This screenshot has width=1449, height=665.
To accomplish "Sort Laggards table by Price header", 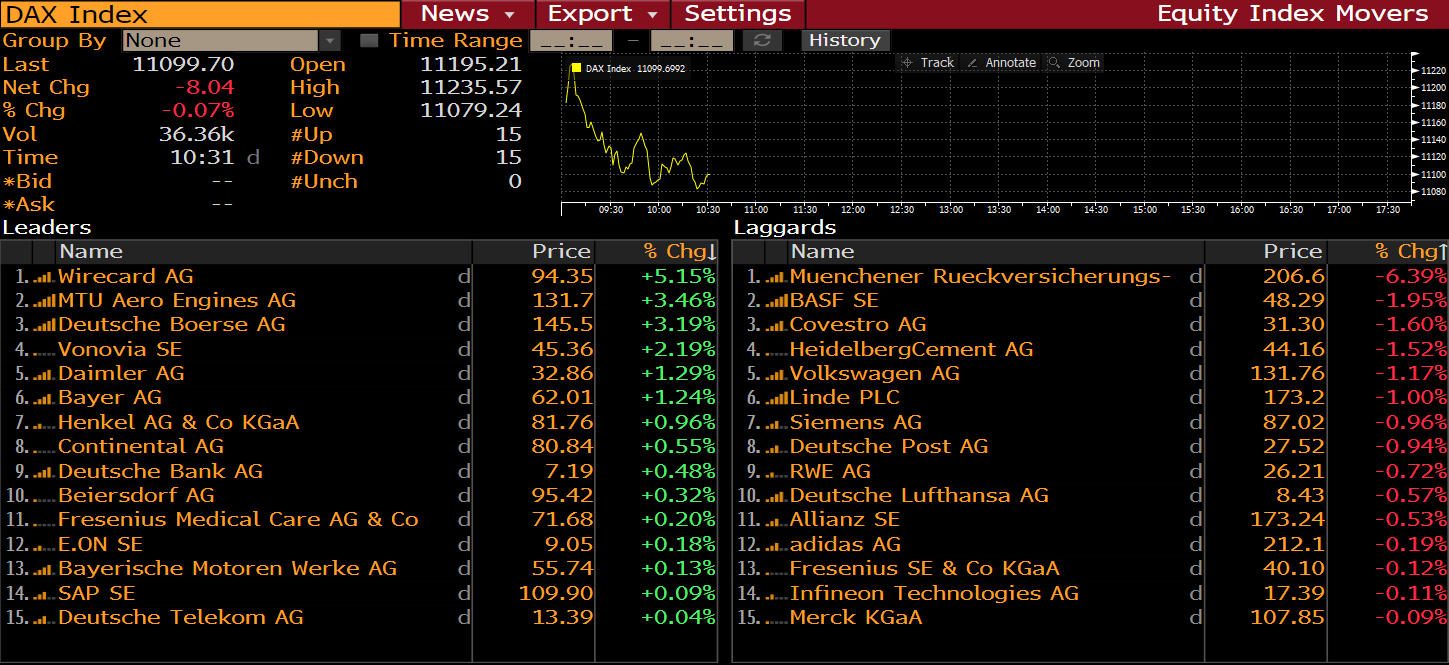I will point(1293,251).
